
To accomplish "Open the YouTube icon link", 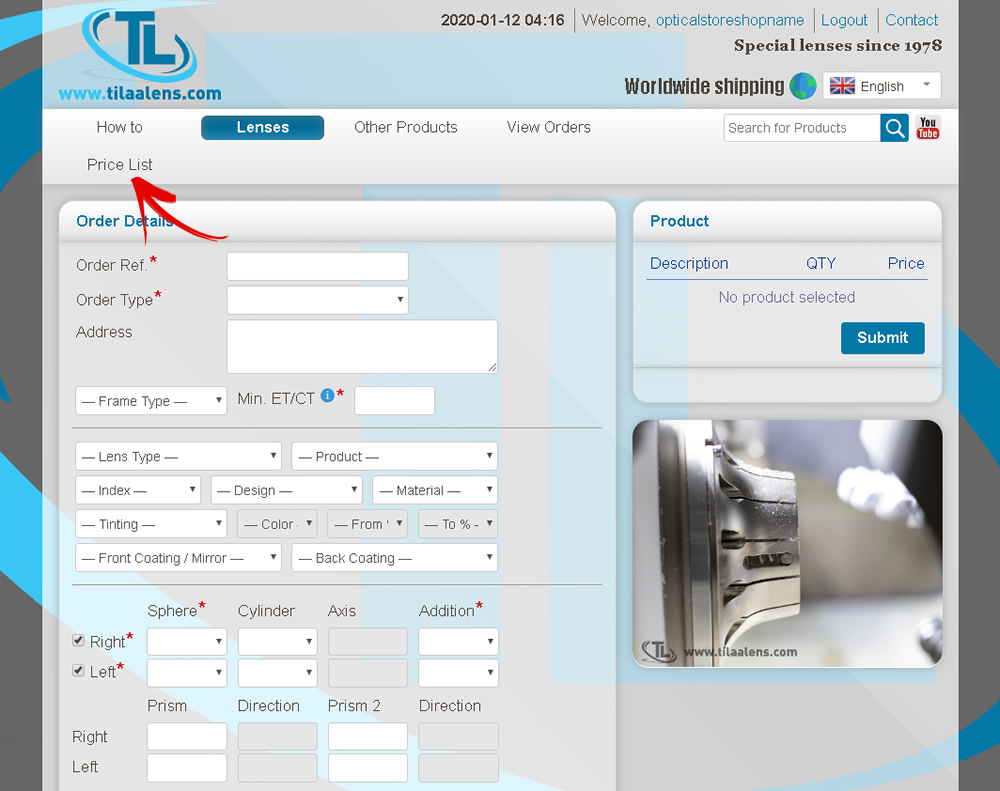I will pos(928,128).
